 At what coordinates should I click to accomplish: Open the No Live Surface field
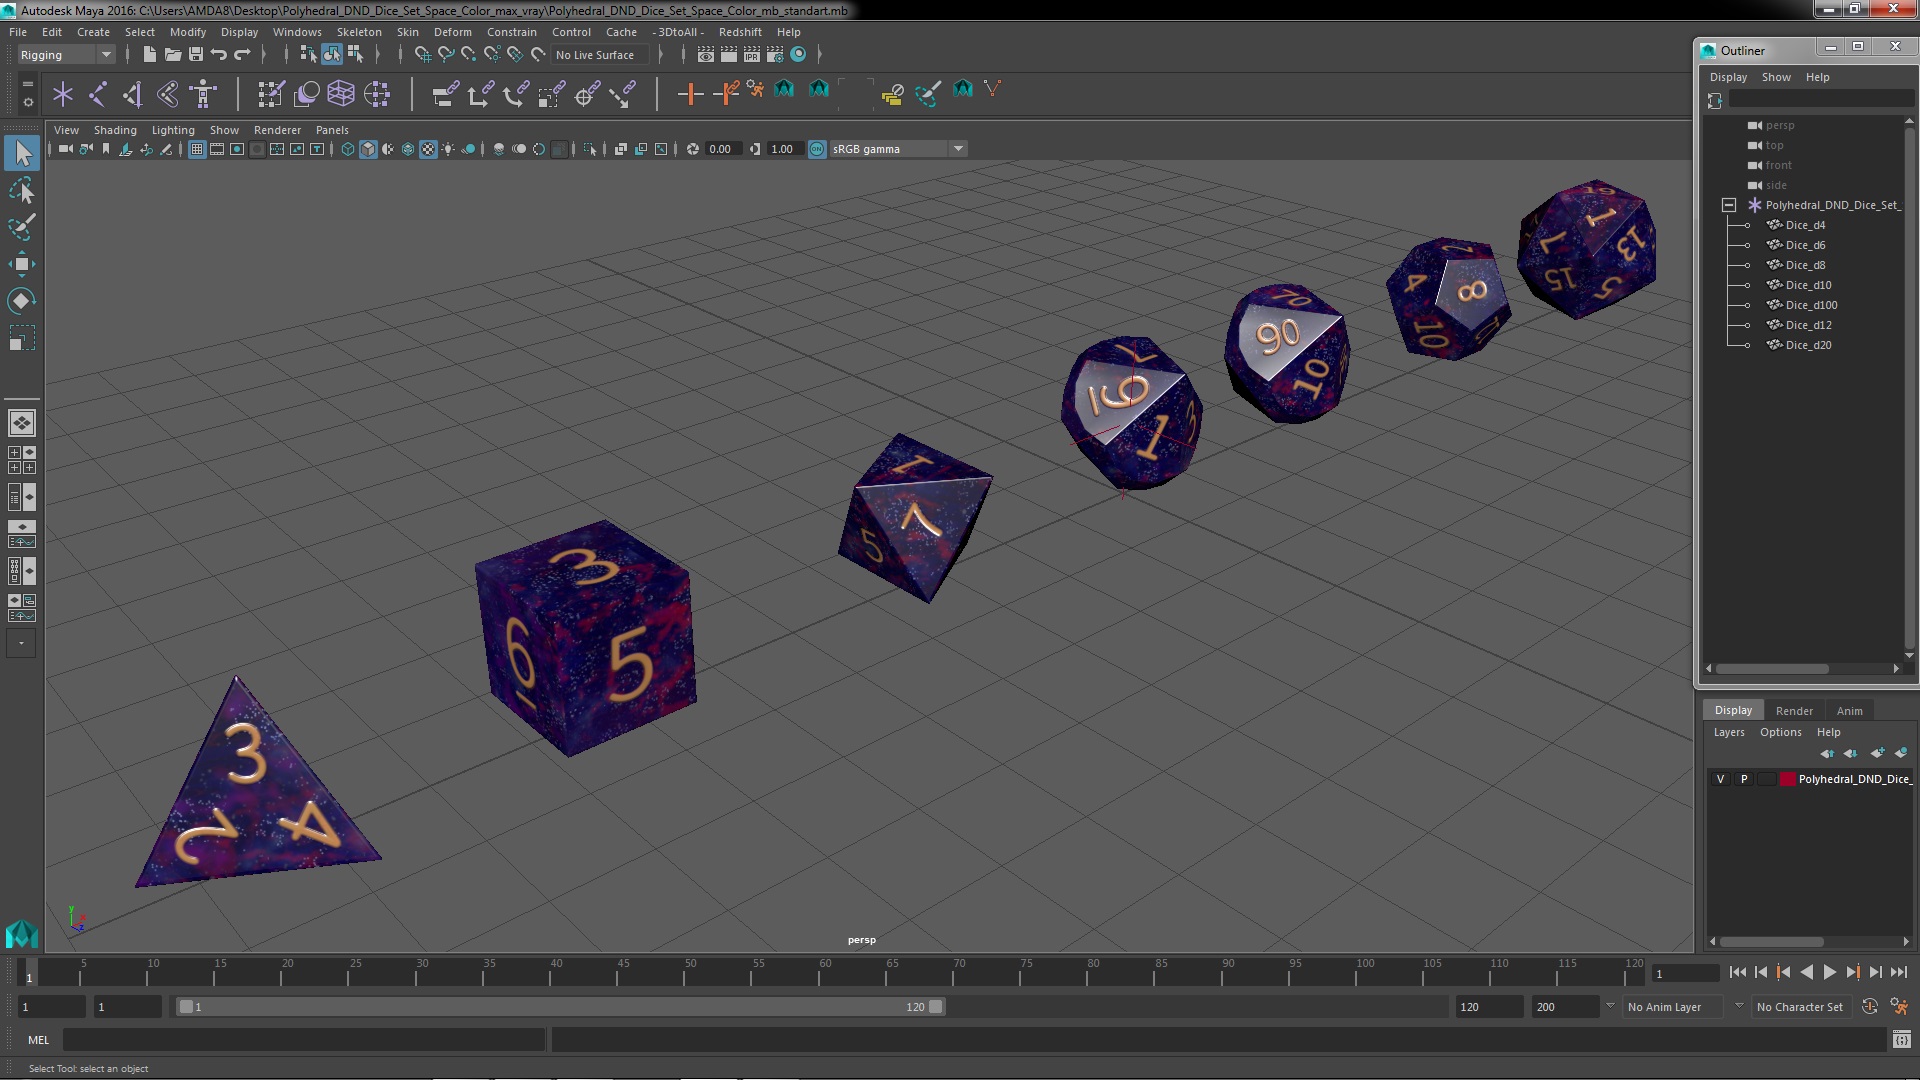point(600,55)
